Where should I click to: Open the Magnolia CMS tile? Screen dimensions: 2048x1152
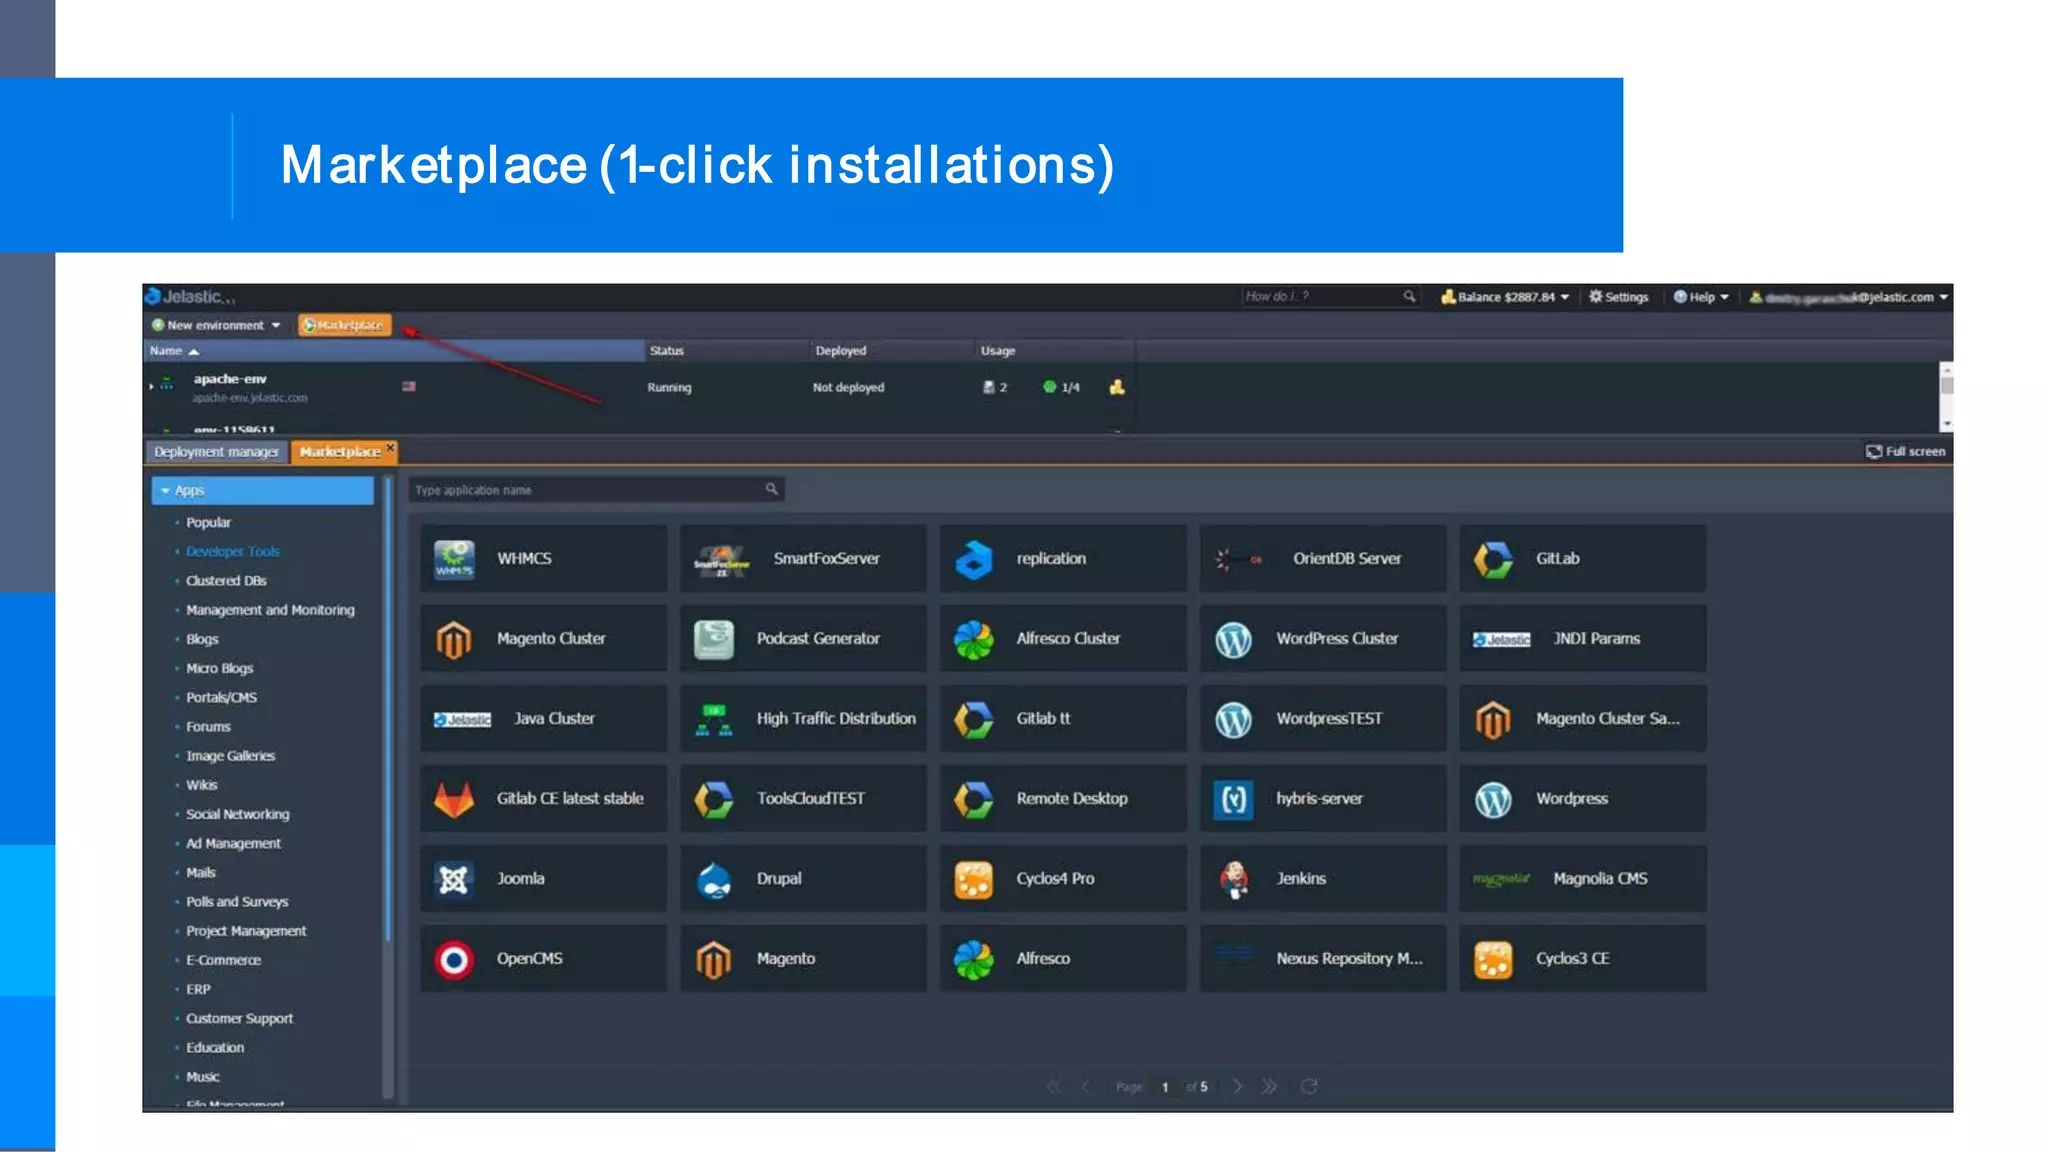(1582, 879)
